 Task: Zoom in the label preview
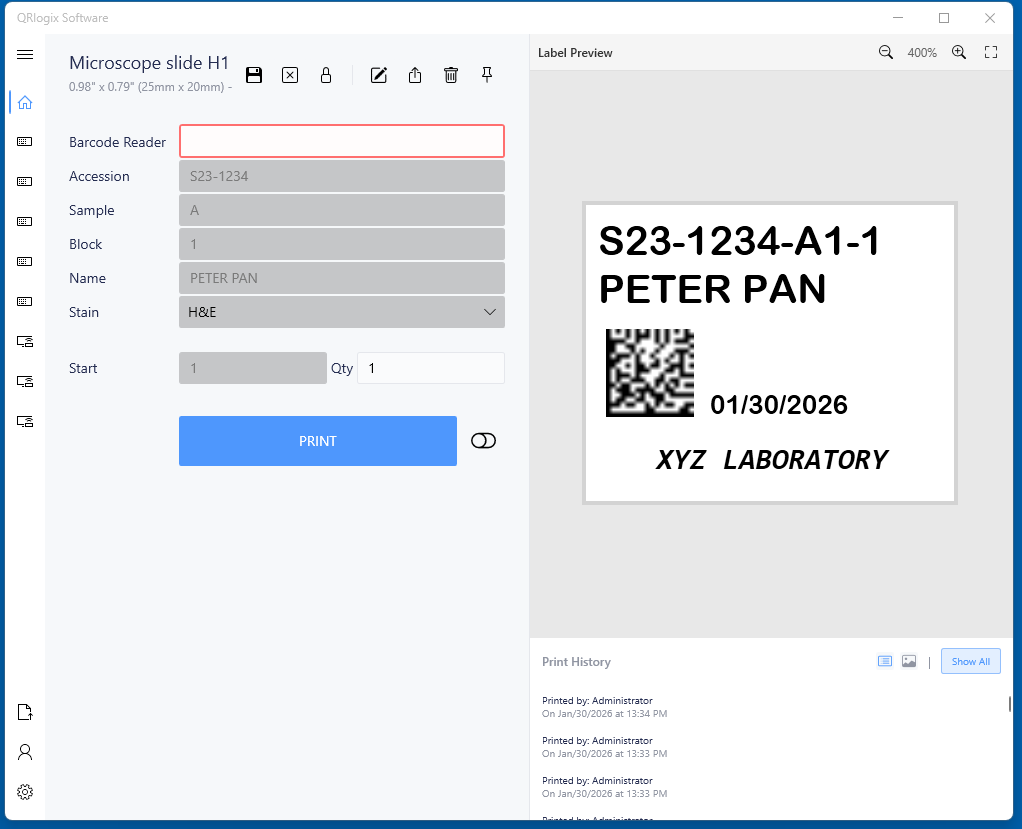click(959, 52)
